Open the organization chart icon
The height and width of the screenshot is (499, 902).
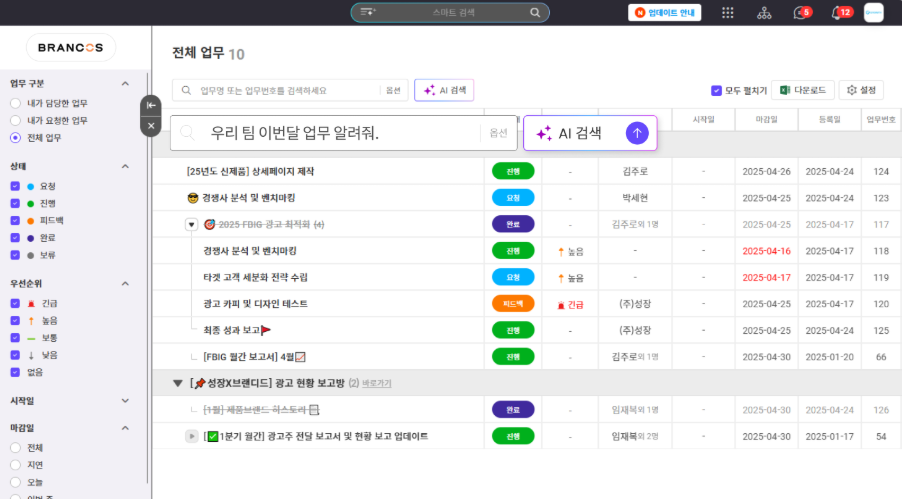[x=764, y=13]
